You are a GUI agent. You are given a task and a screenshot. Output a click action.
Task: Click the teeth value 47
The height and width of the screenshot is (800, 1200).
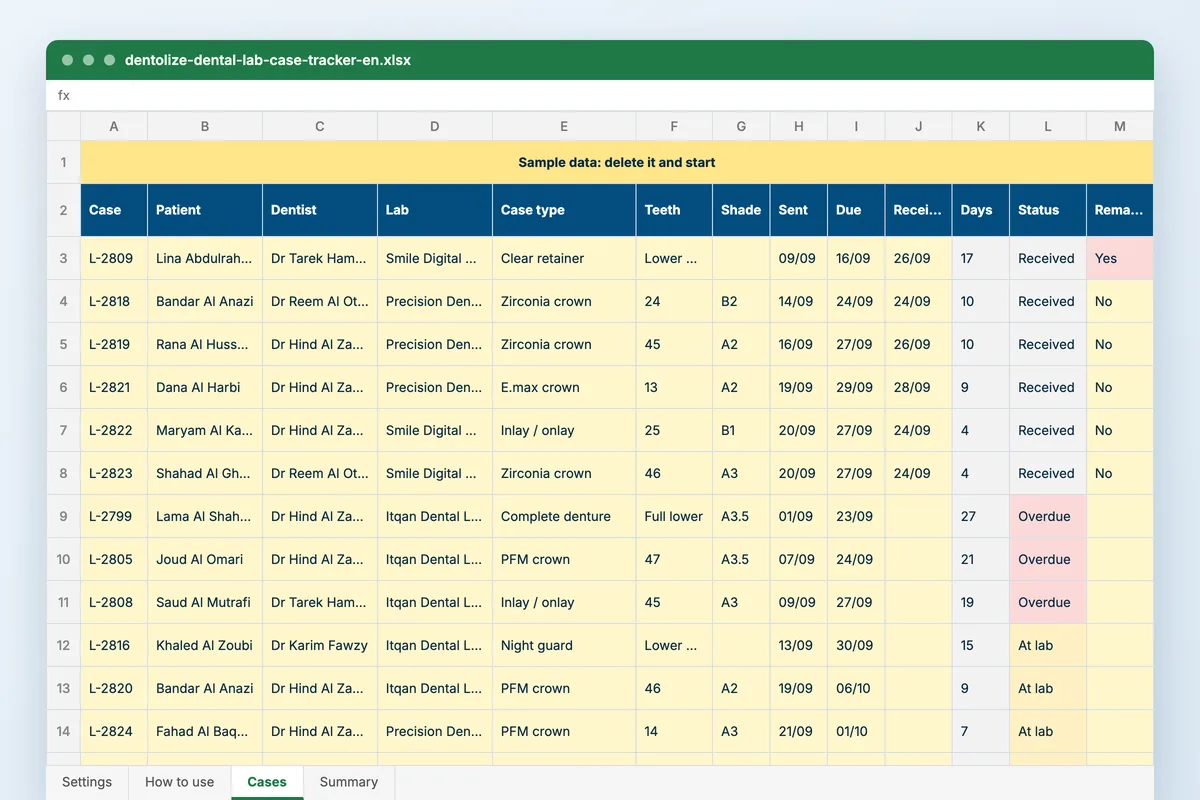(x=674, y=559)
